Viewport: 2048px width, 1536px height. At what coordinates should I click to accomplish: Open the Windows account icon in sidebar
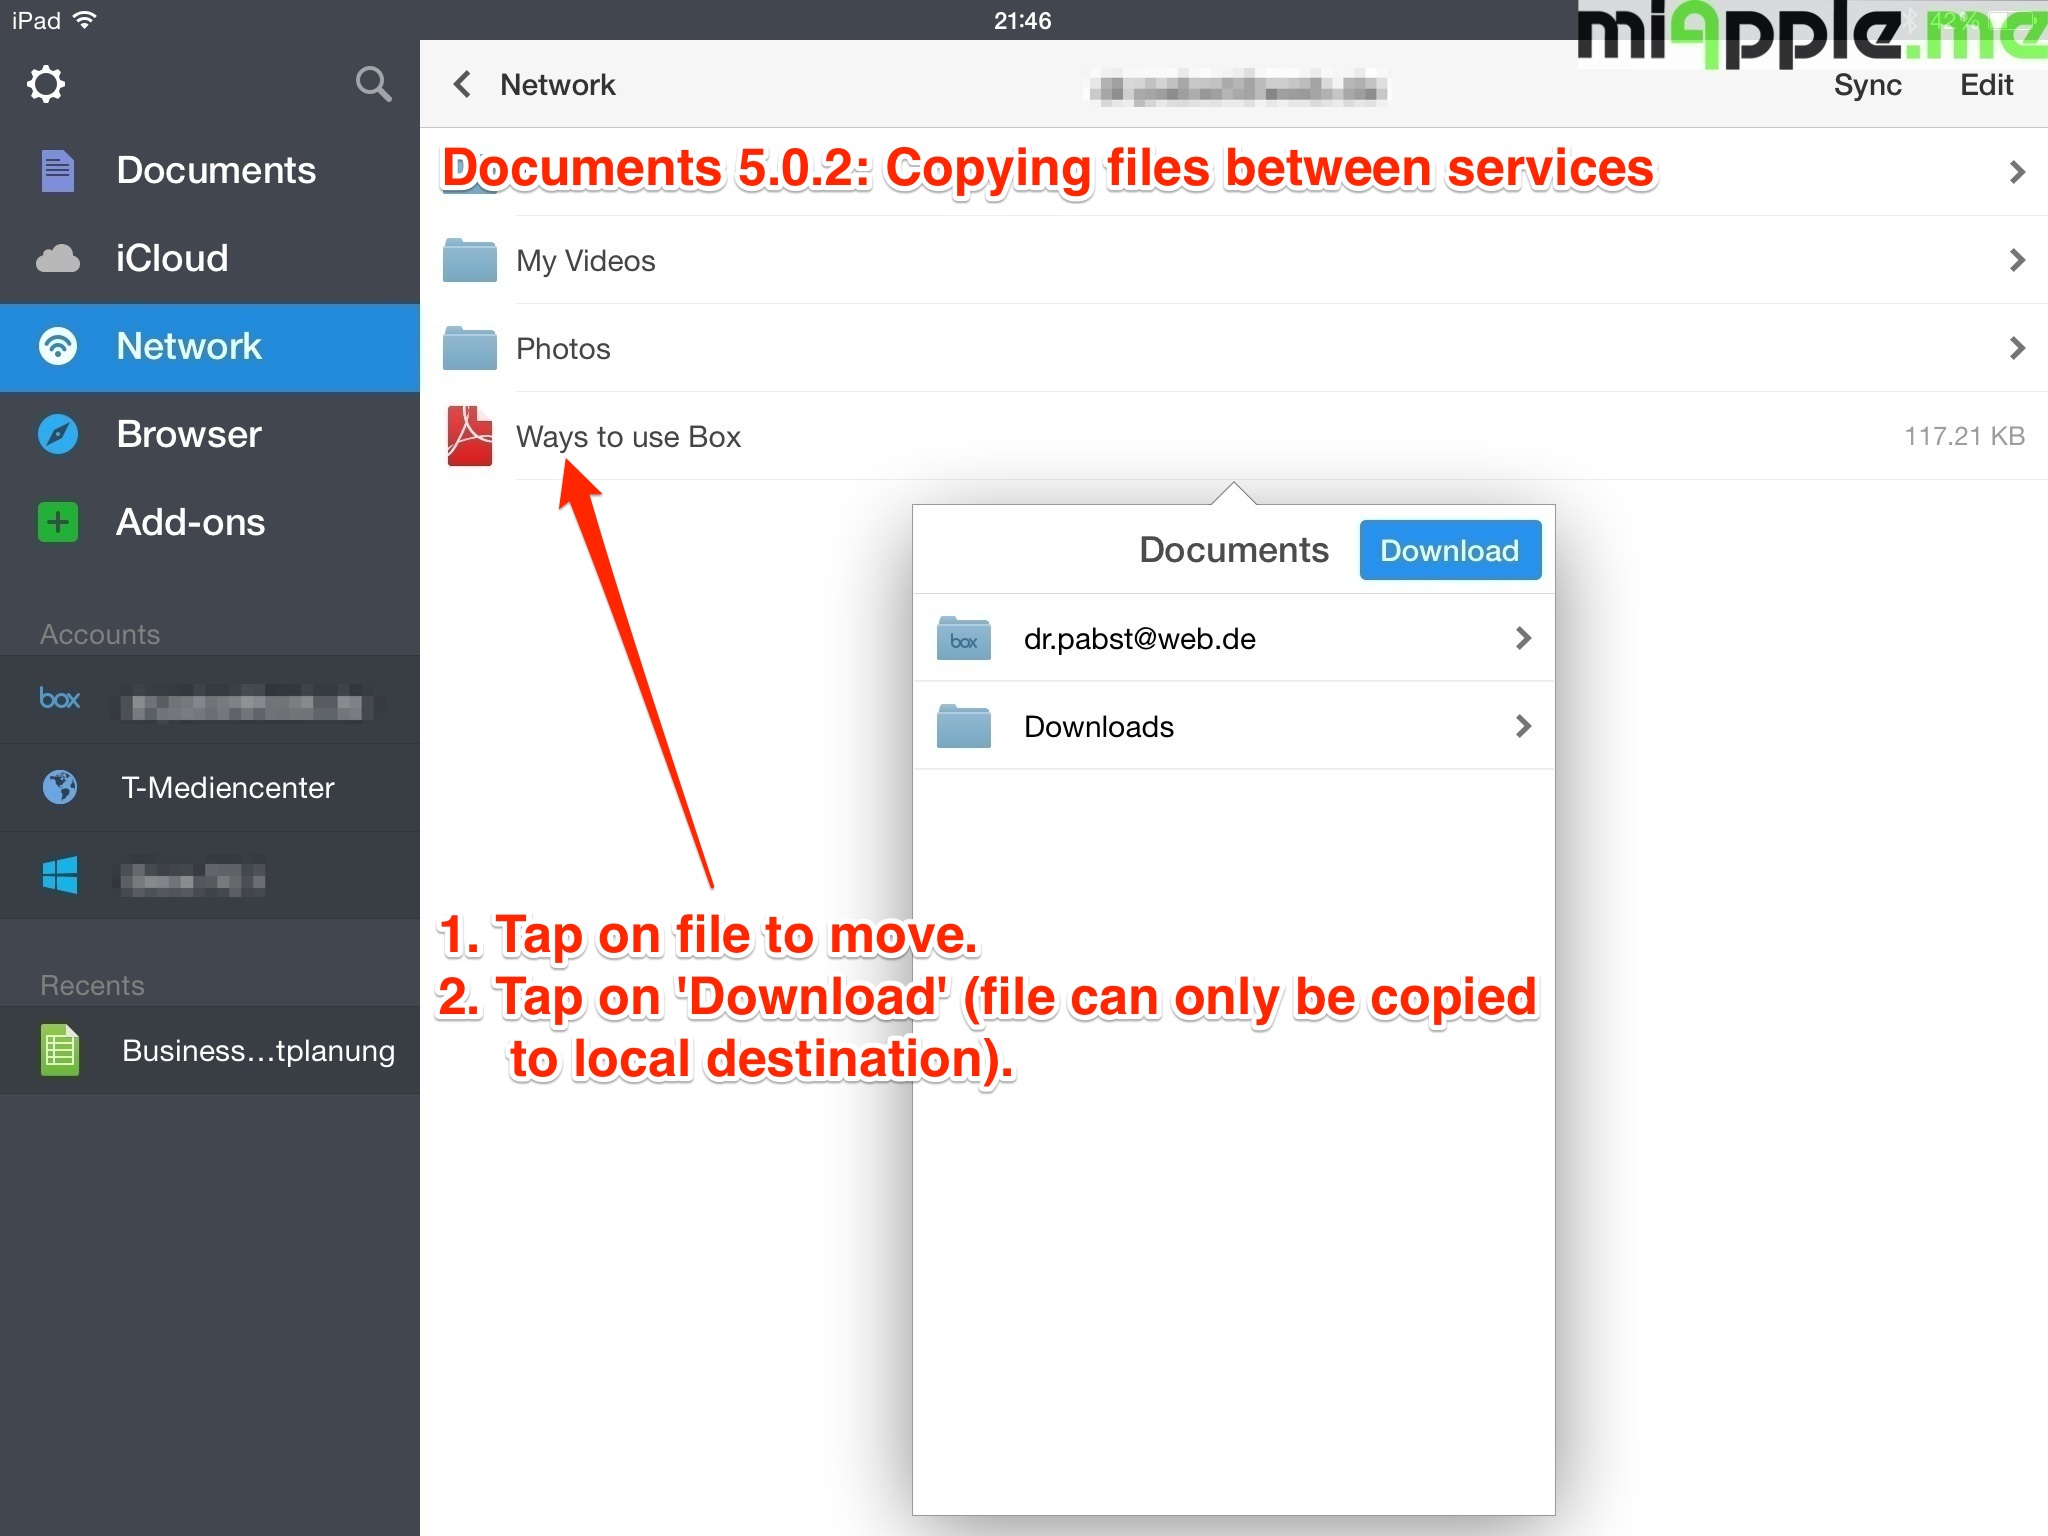tap(60, 876)
